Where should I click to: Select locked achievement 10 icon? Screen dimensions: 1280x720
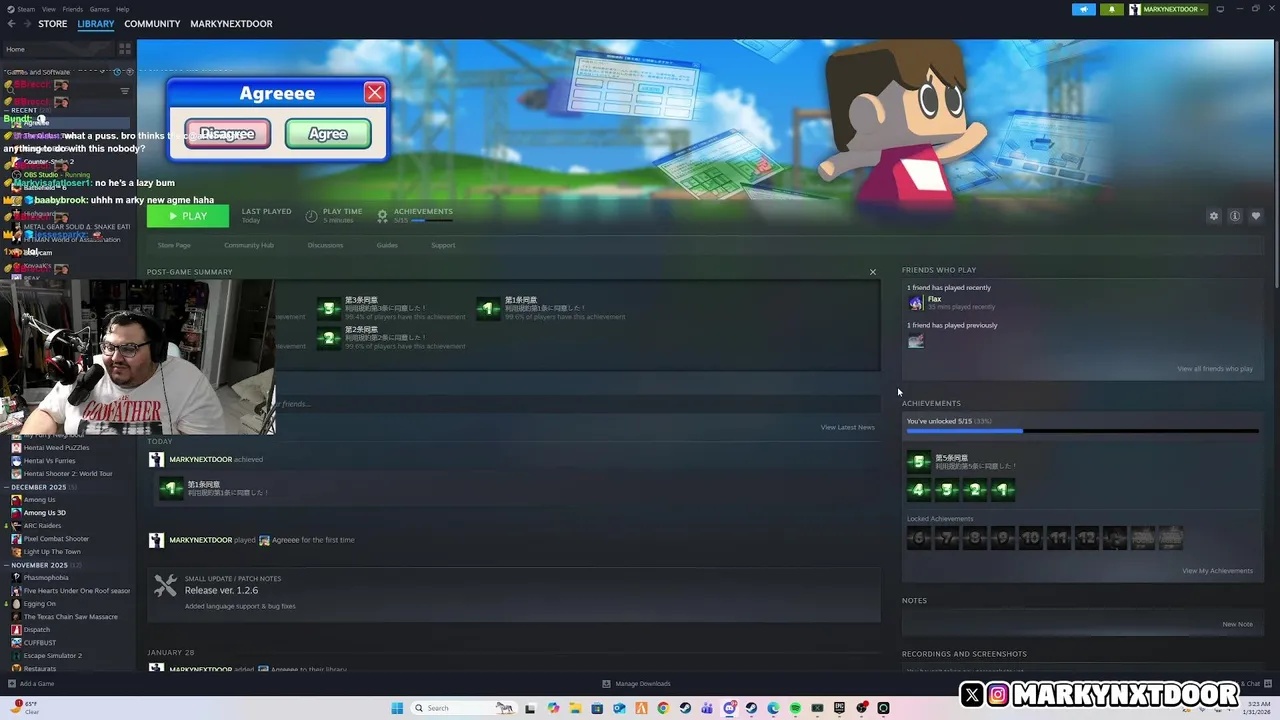tap(1031, 538)
